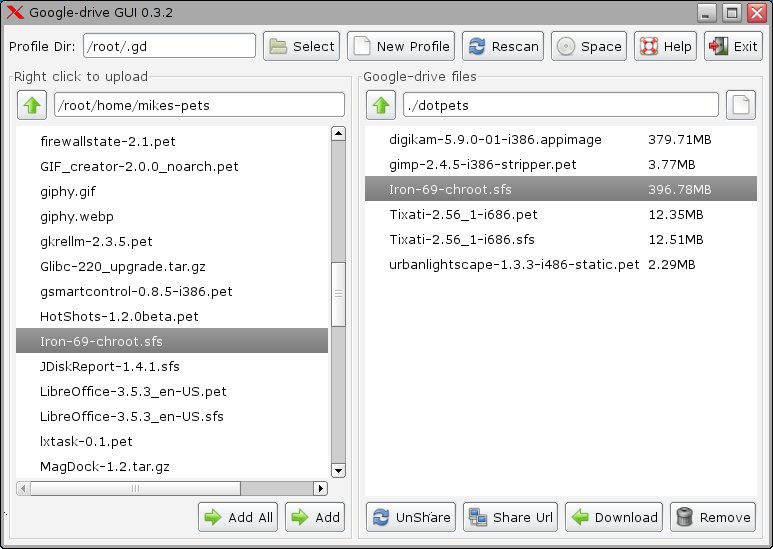Image resolution: width=773 pixels, height=549 pixels.
Task: Select Glibc-220_upgrade.tar.gz
Action: pos(172,267)
